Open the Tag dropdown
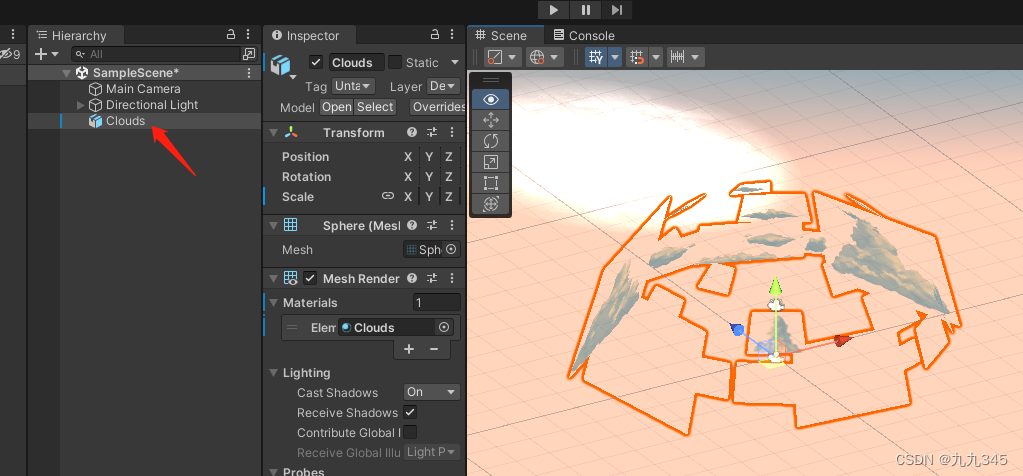 (354, 86)
